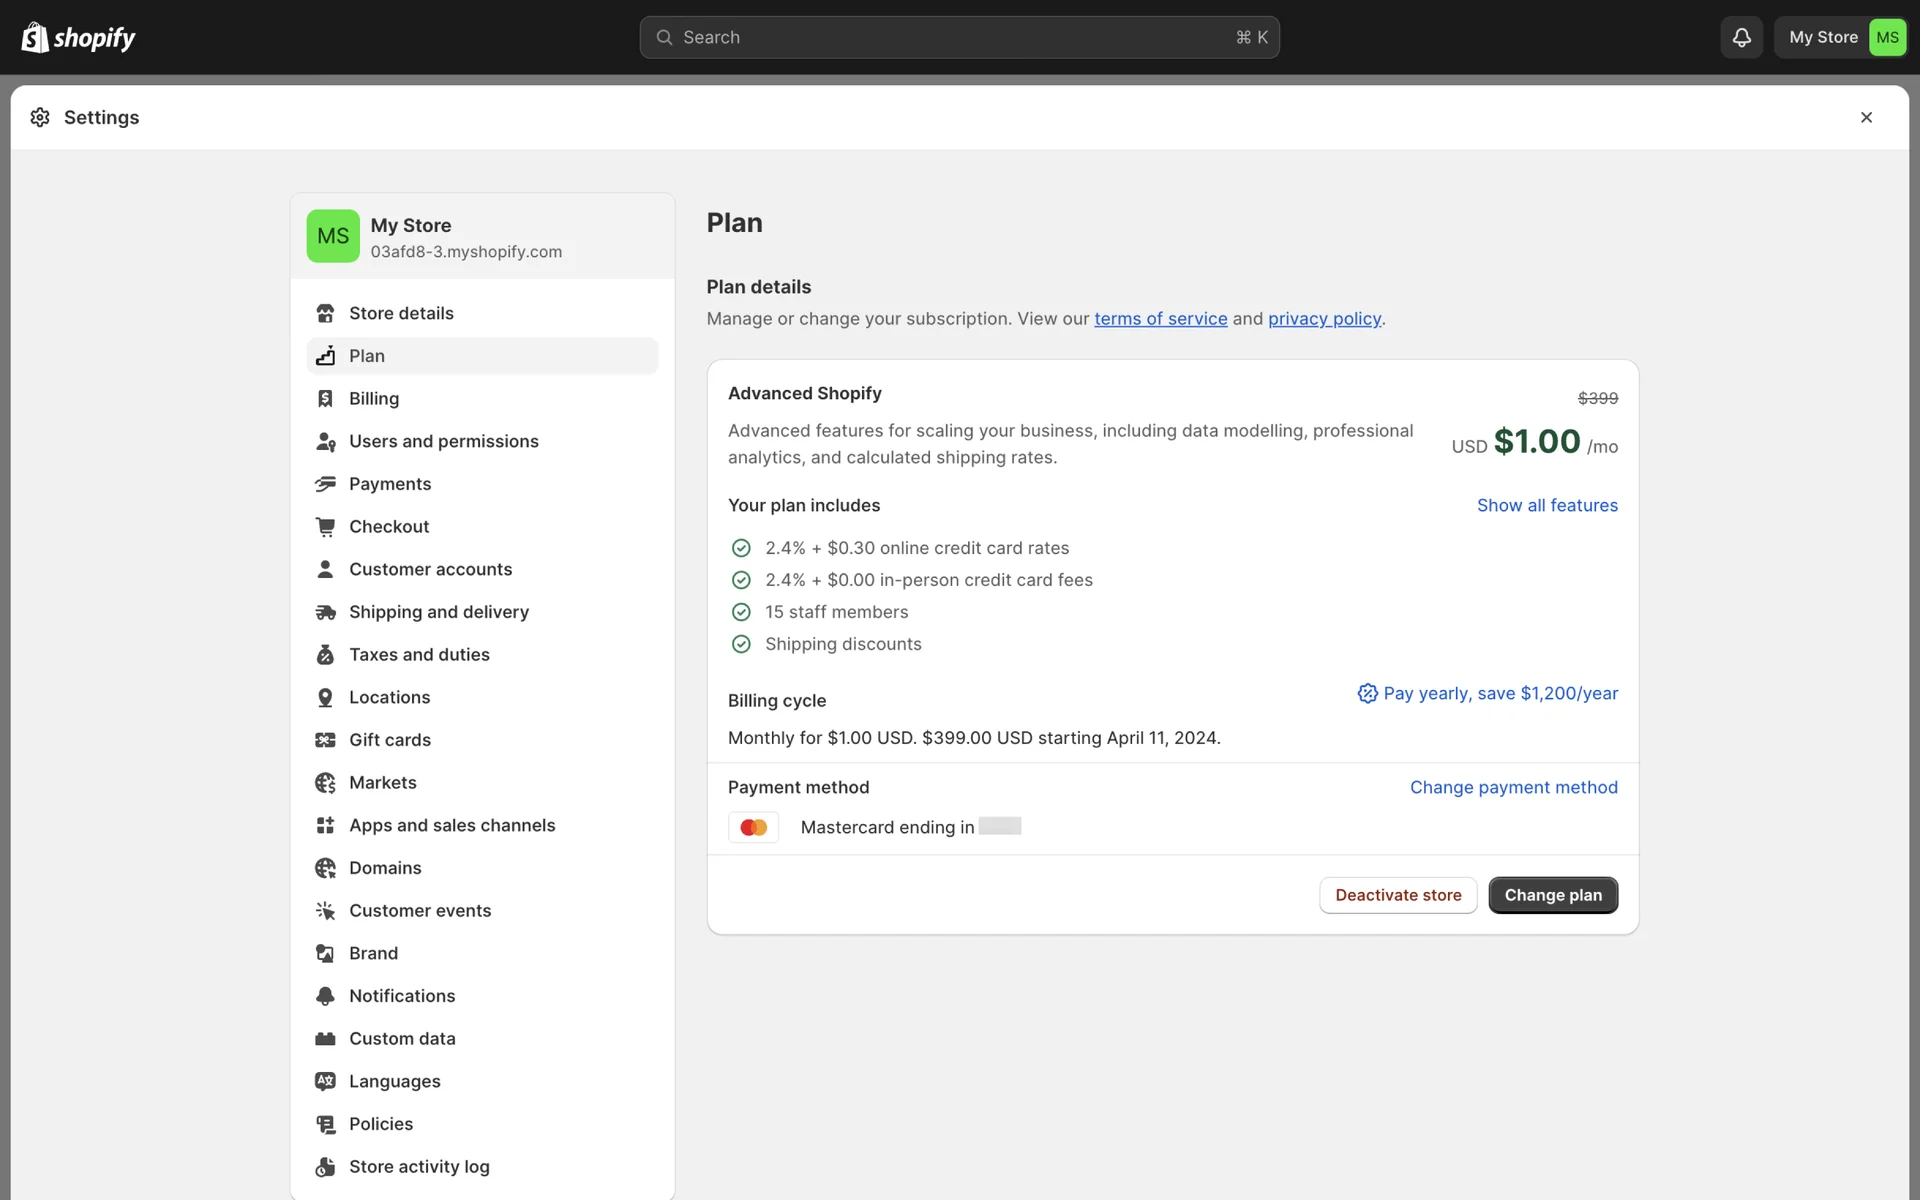Select Checkout in the settings sidebar
This screenshot has height=1200, width=1920.
pos(388,527)
